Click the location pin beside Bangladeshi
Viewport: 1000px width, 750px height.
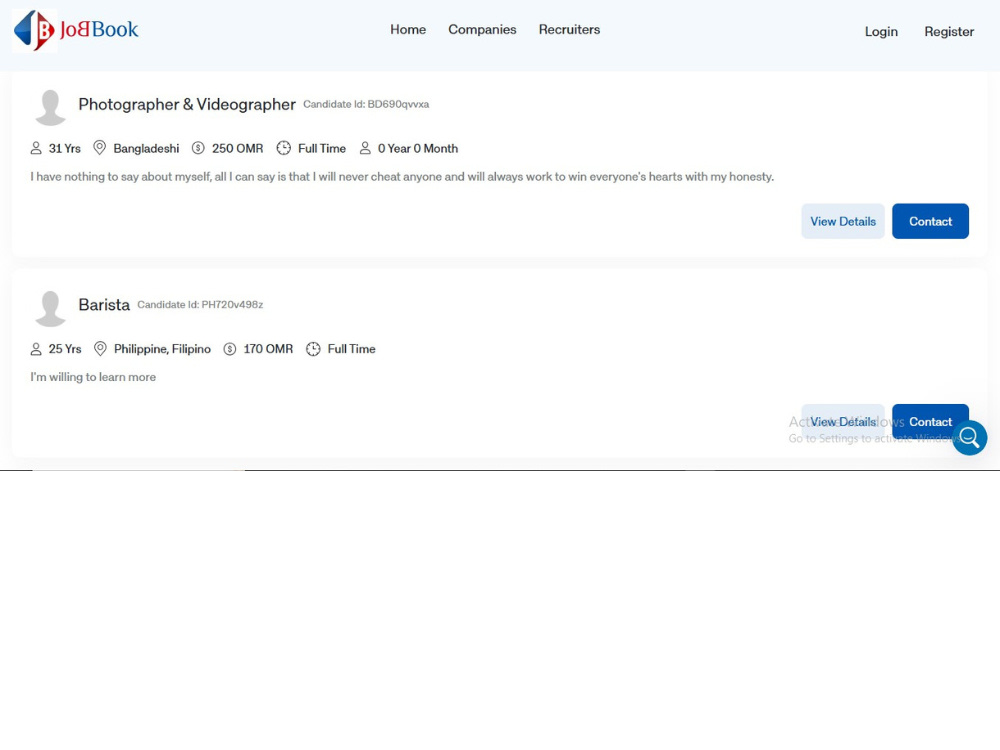(x=99, y=148)
